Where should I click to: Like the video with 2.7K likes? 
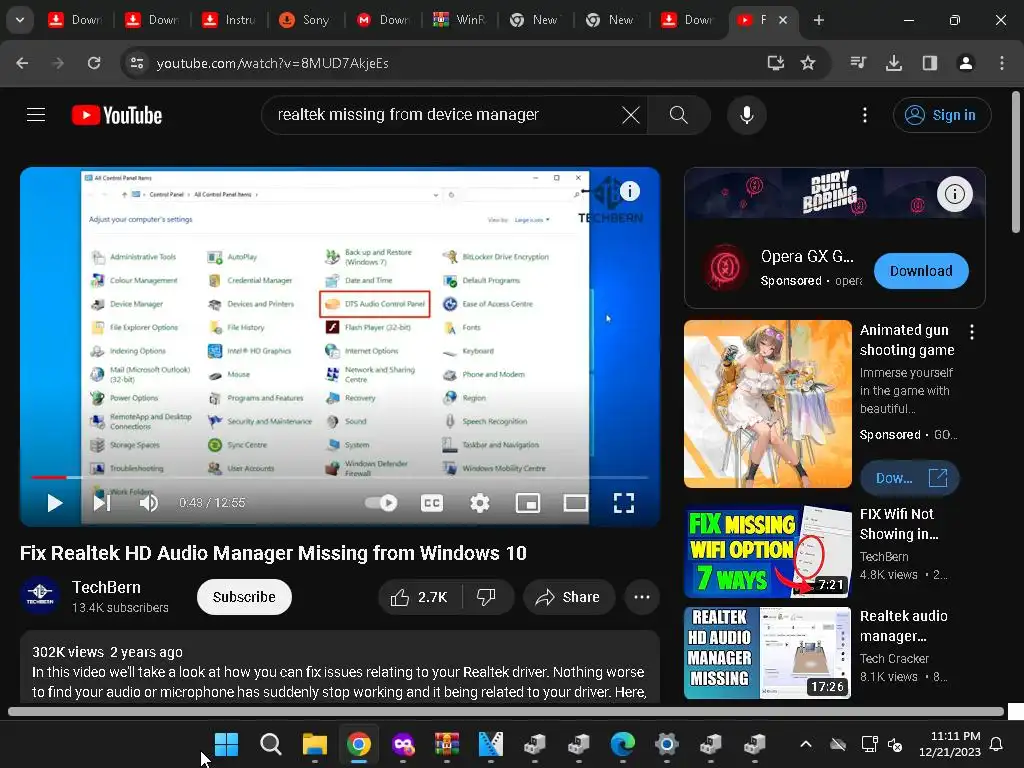(x=419, y=597)
